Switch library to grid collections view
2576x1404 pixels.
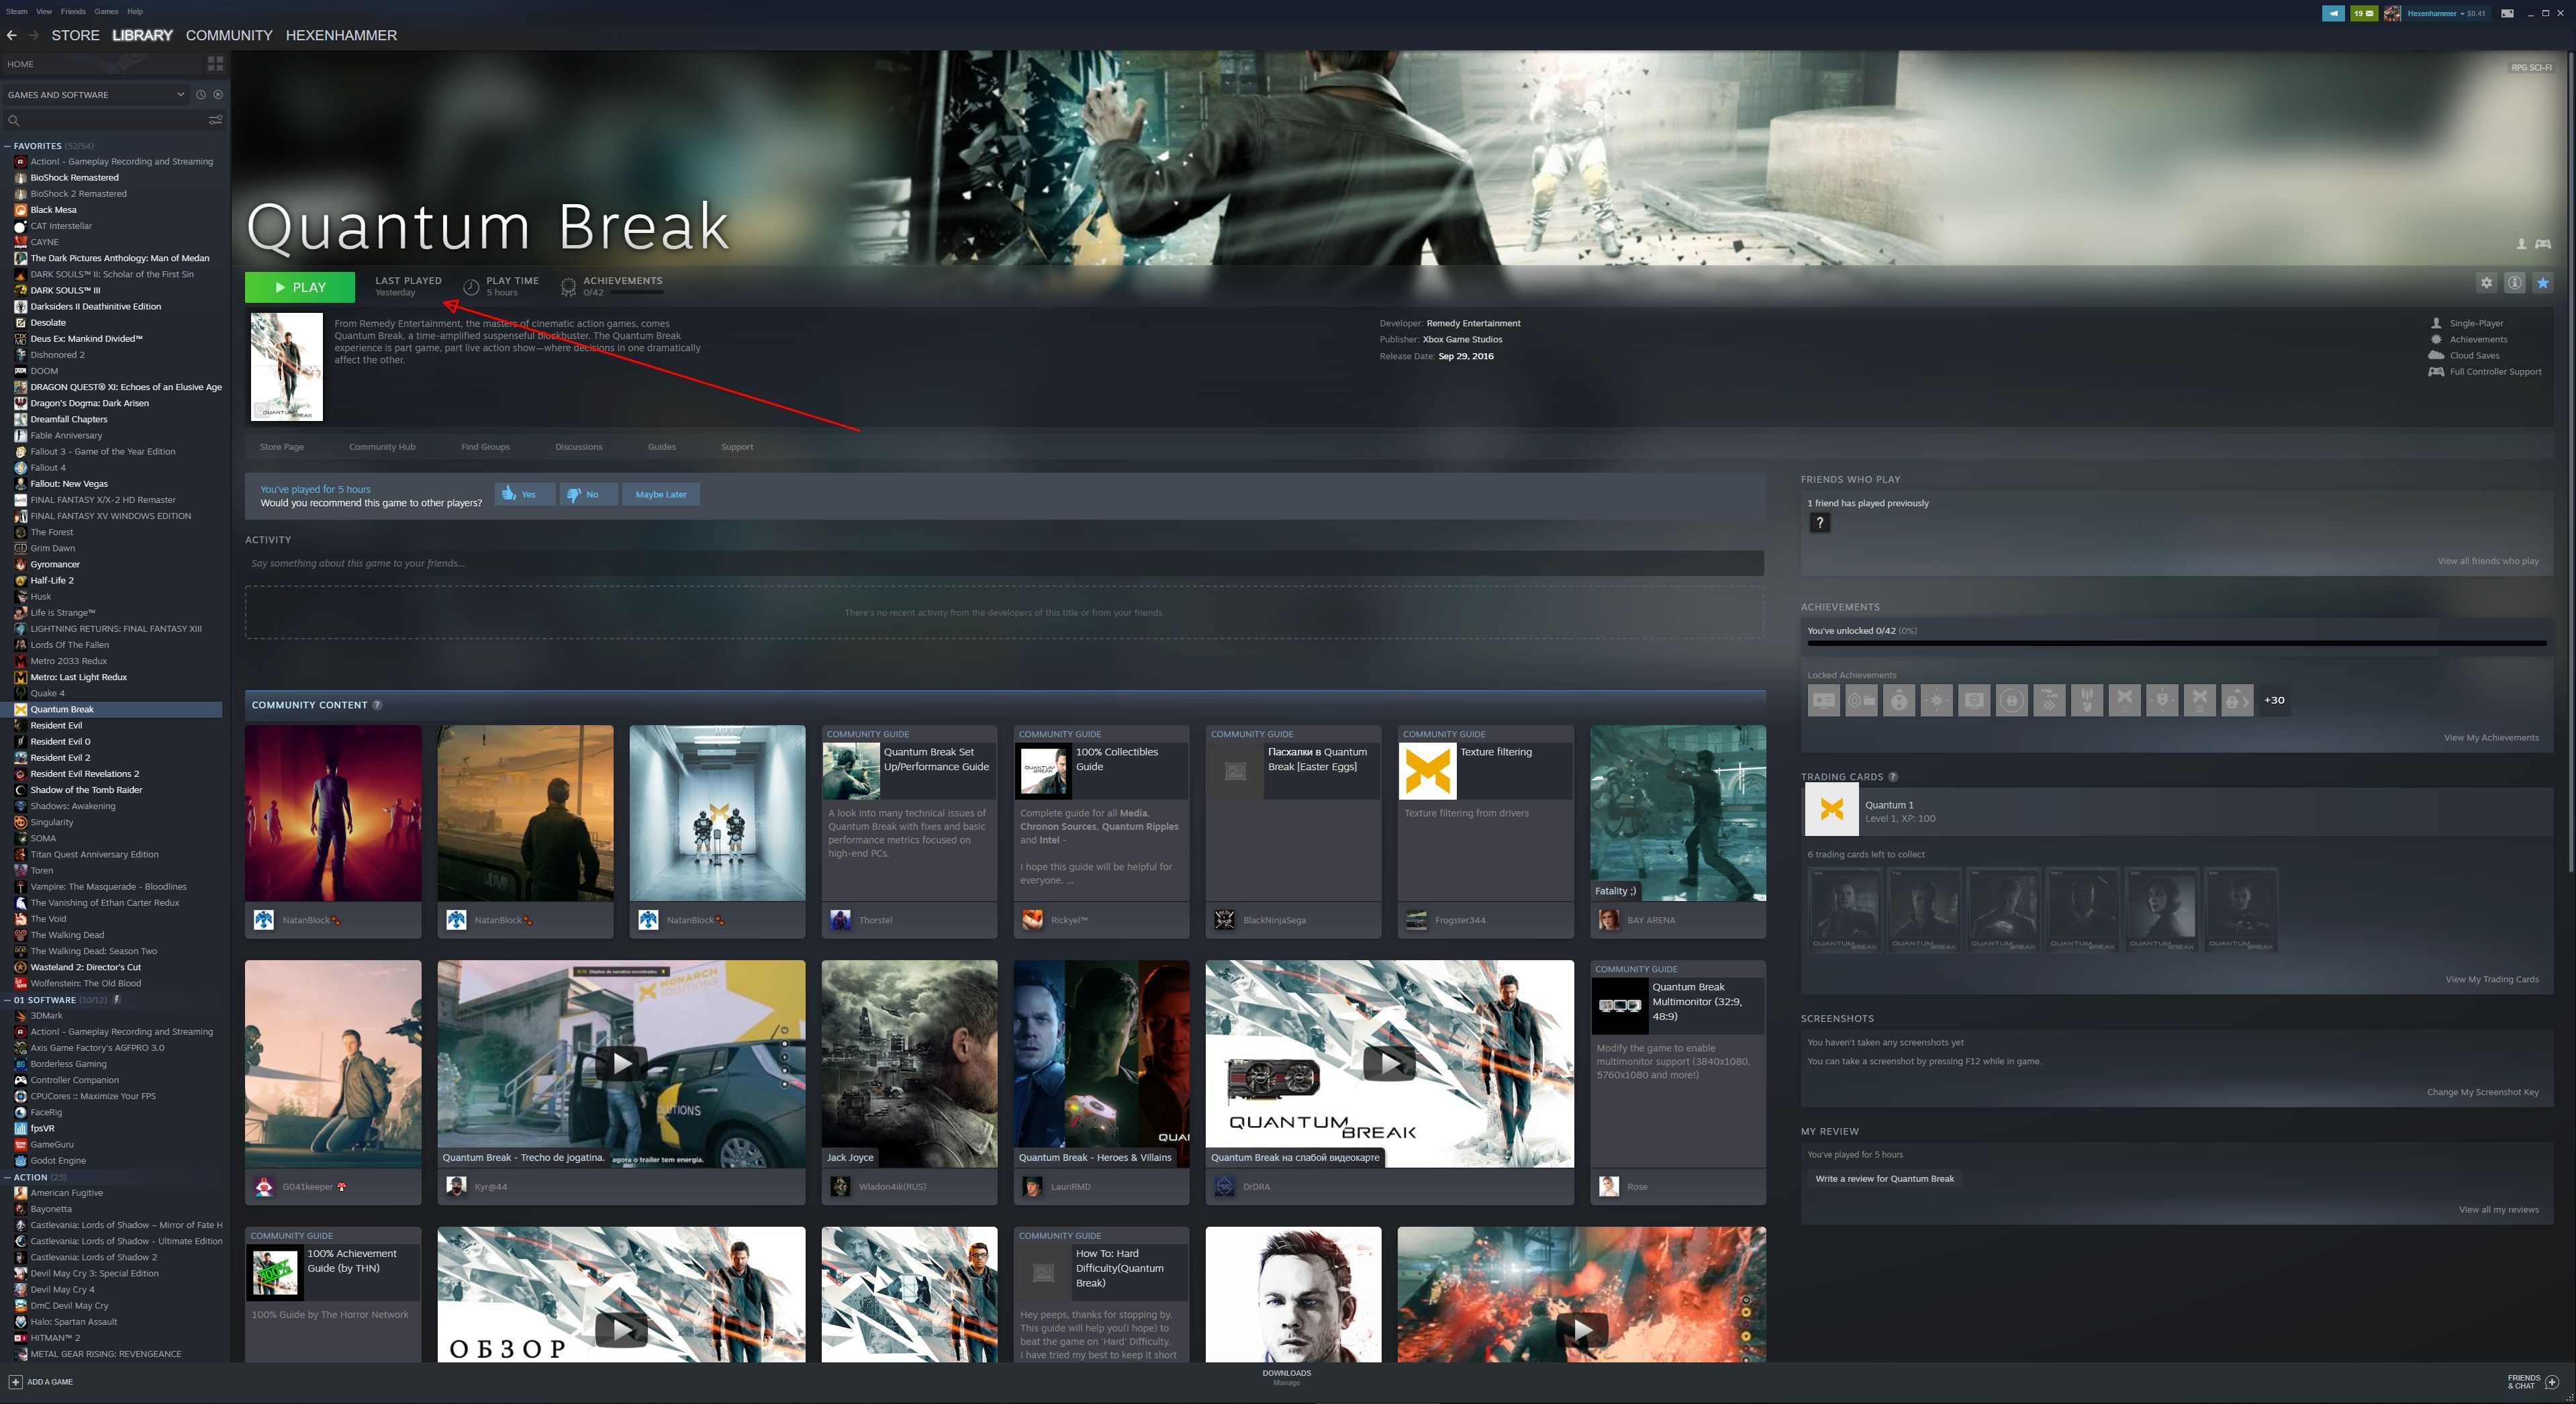[x=215, y=64]
